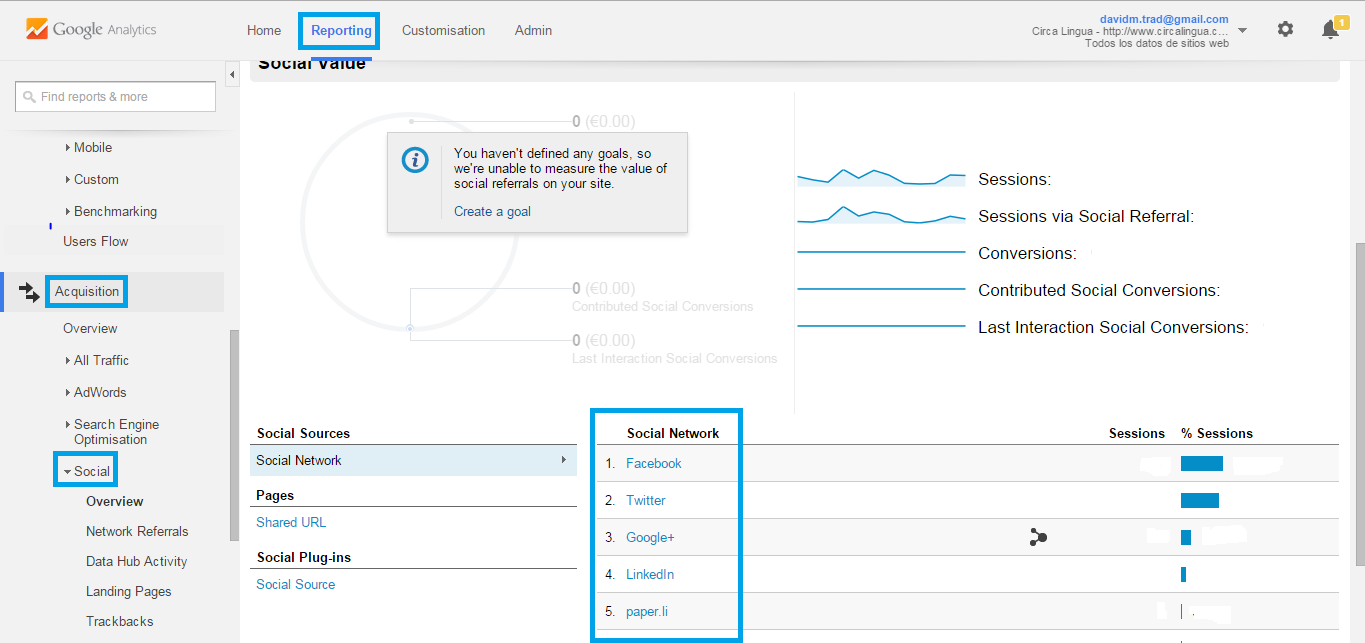
Task: Open the Google+ social network link
Action: click(650, 537)
